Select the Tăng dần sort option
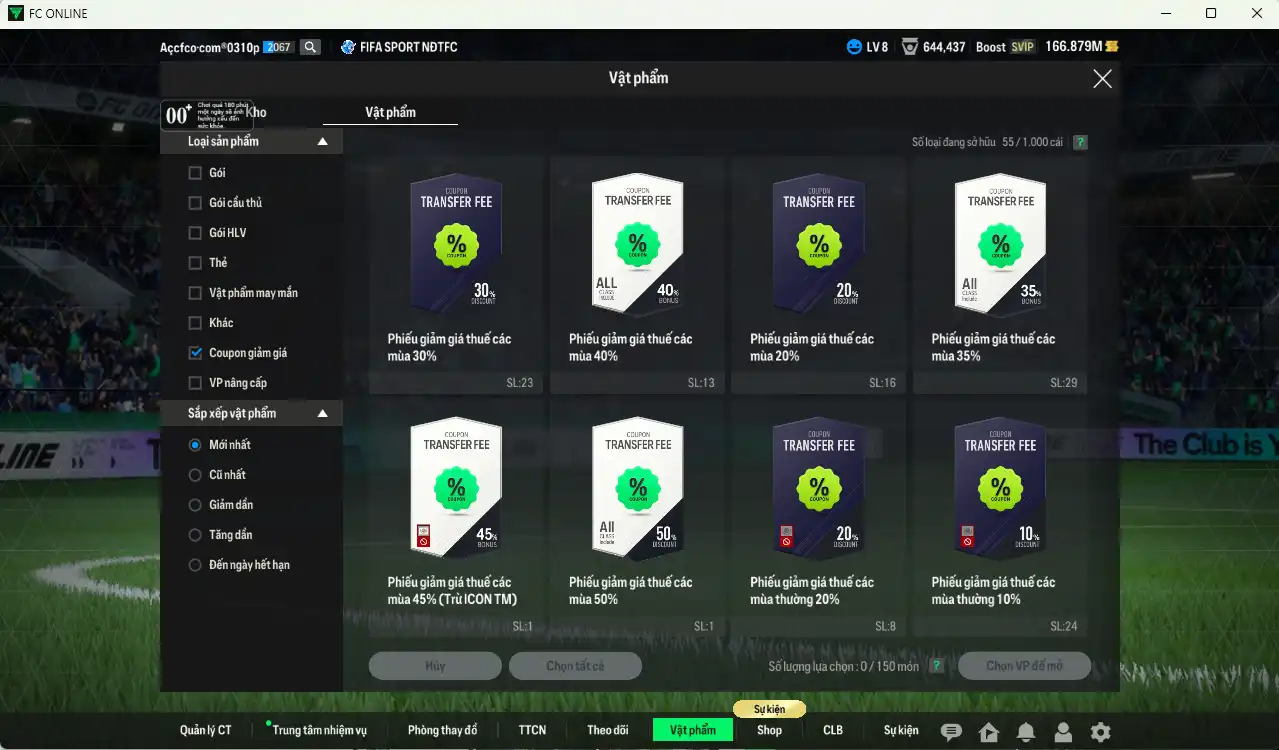This screenshot has height=750, width=1279. tap(195, 535)
